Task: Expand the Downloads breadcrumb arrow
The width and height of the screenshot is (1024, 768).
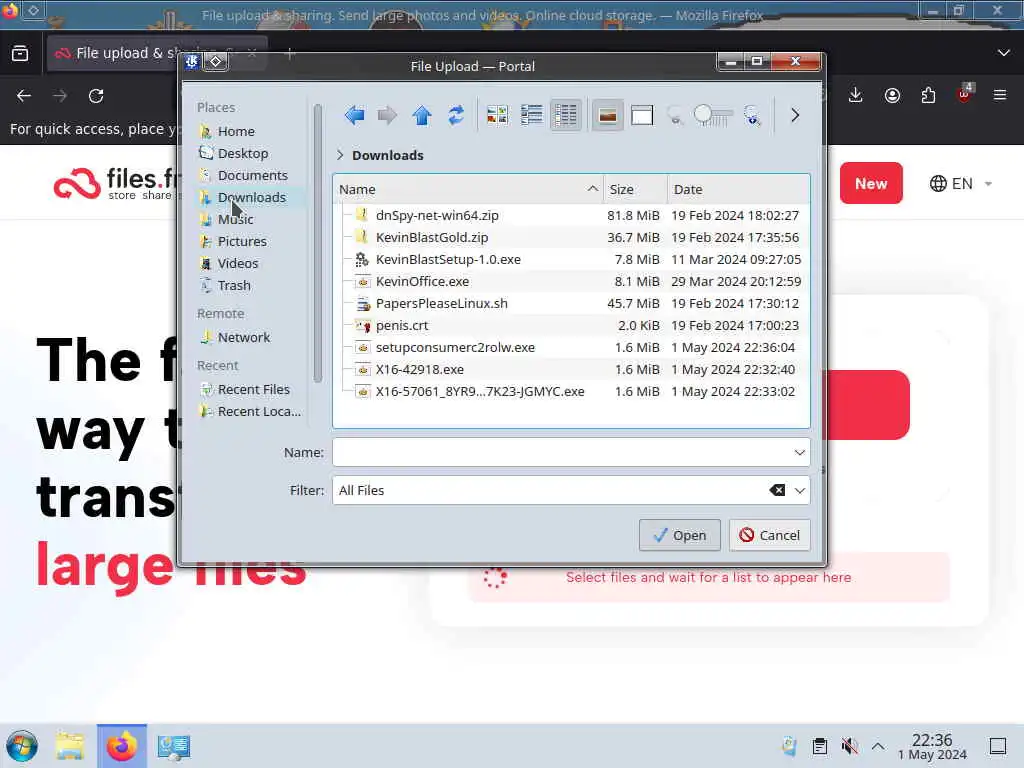Action: [340, 155]
